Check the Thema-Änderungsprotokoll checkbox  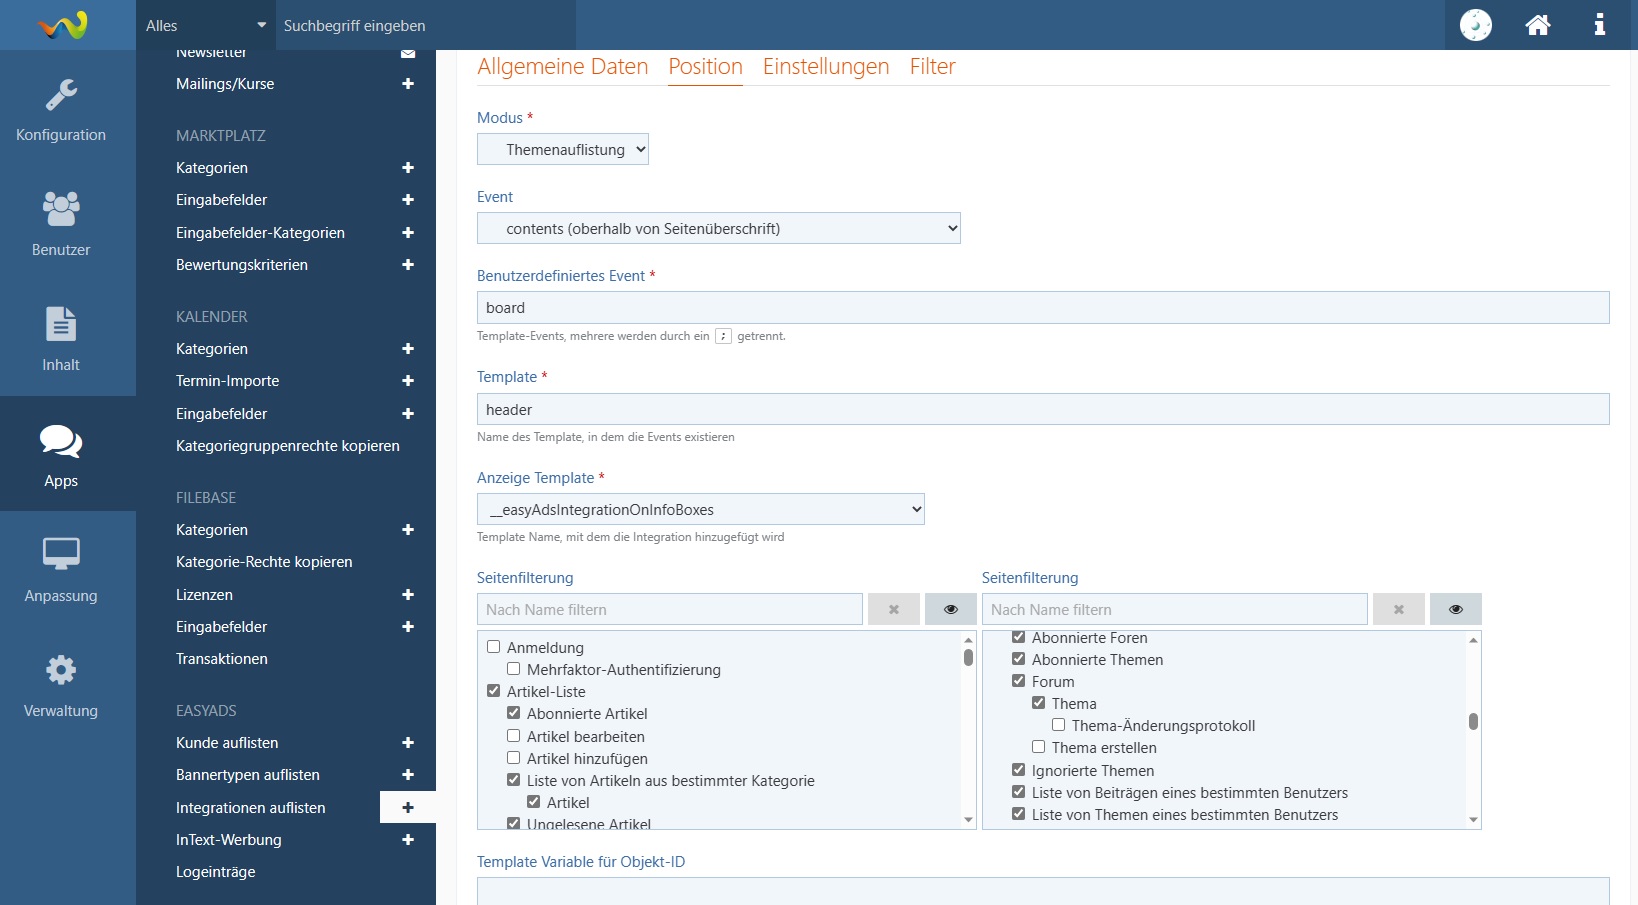1058,725
